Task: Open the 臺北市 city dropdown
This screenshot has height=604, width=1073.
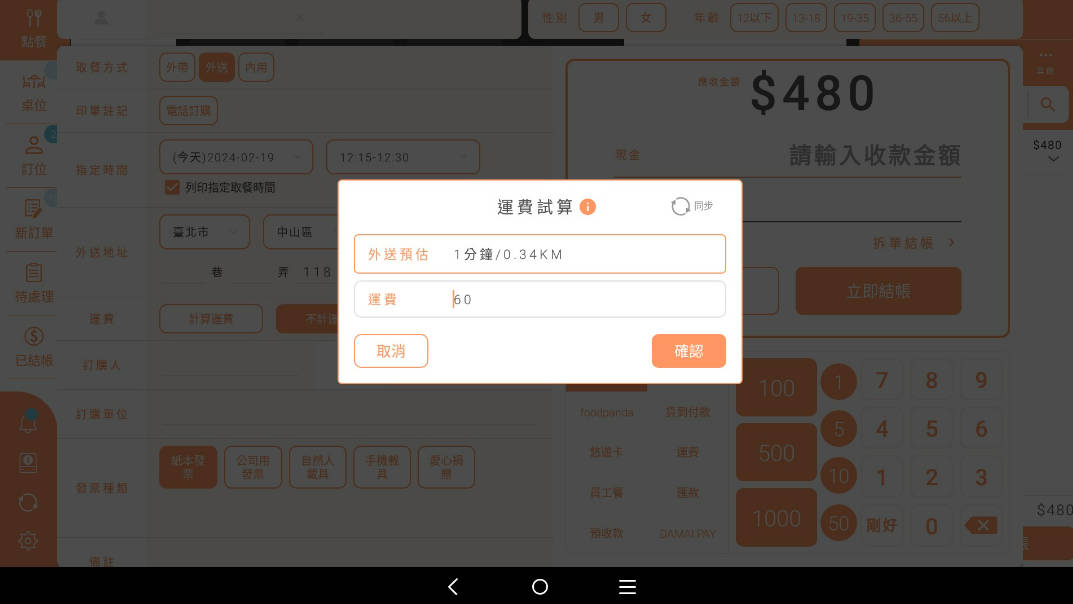Action: (x=205, y=231)
